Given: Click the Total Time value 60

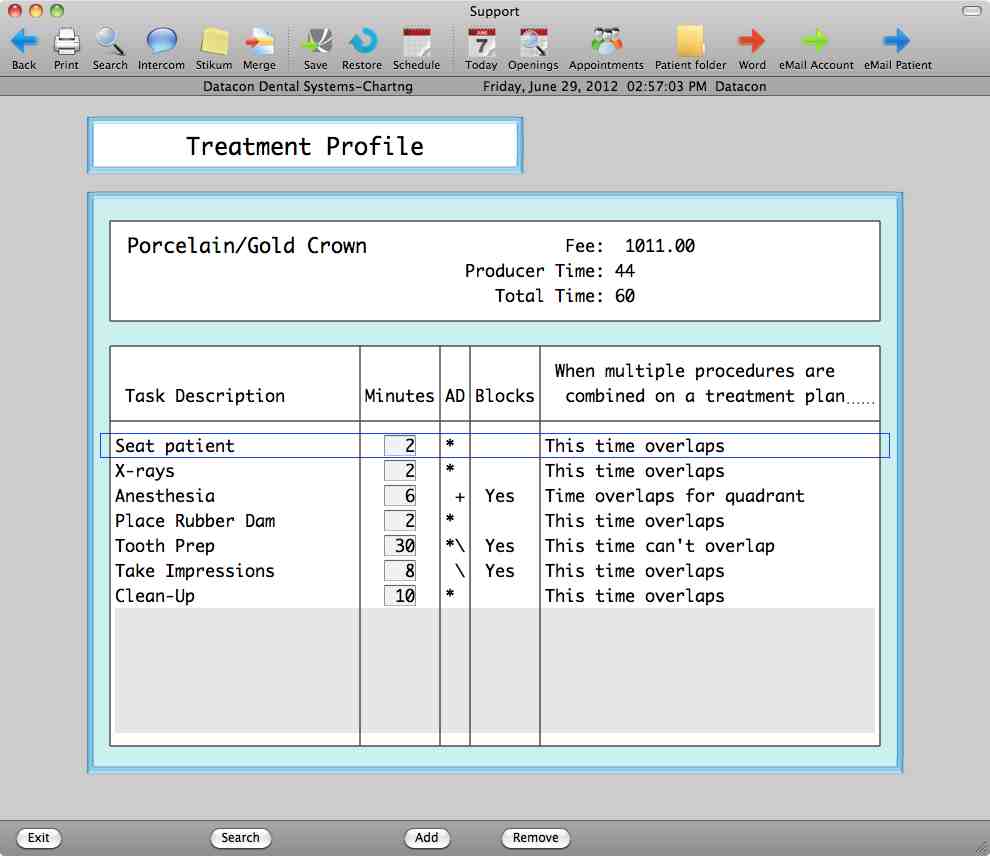Looking at the screenshot, I should click(624, 295).
